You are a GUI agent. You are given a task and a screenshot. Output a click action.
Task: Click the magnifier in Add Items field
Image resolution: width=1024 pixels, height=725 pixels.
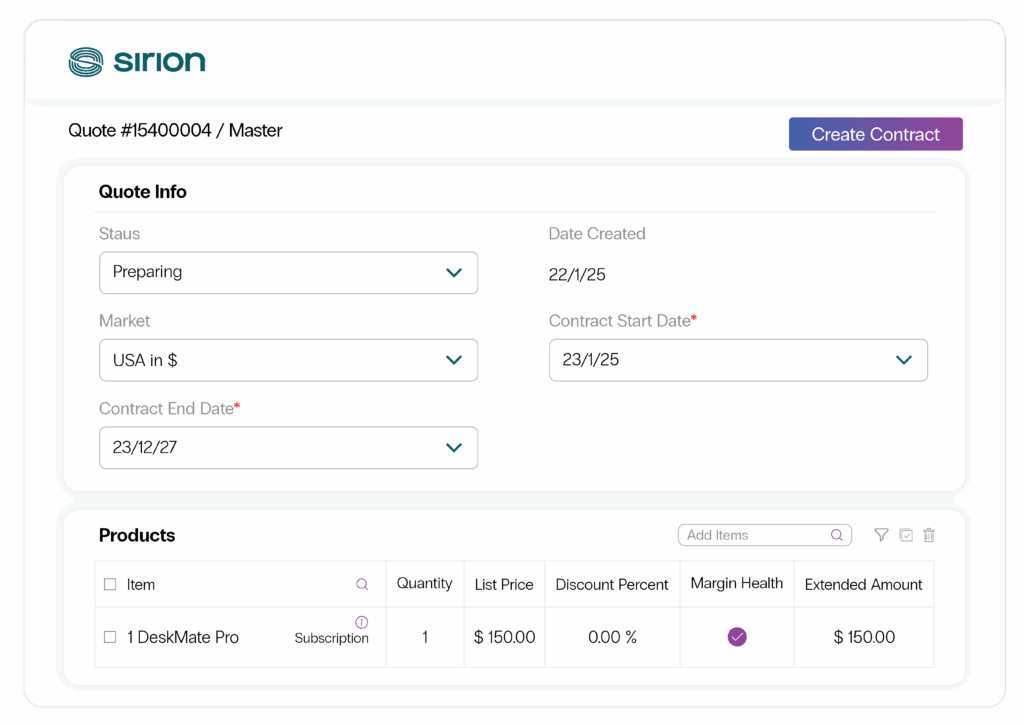837,535
